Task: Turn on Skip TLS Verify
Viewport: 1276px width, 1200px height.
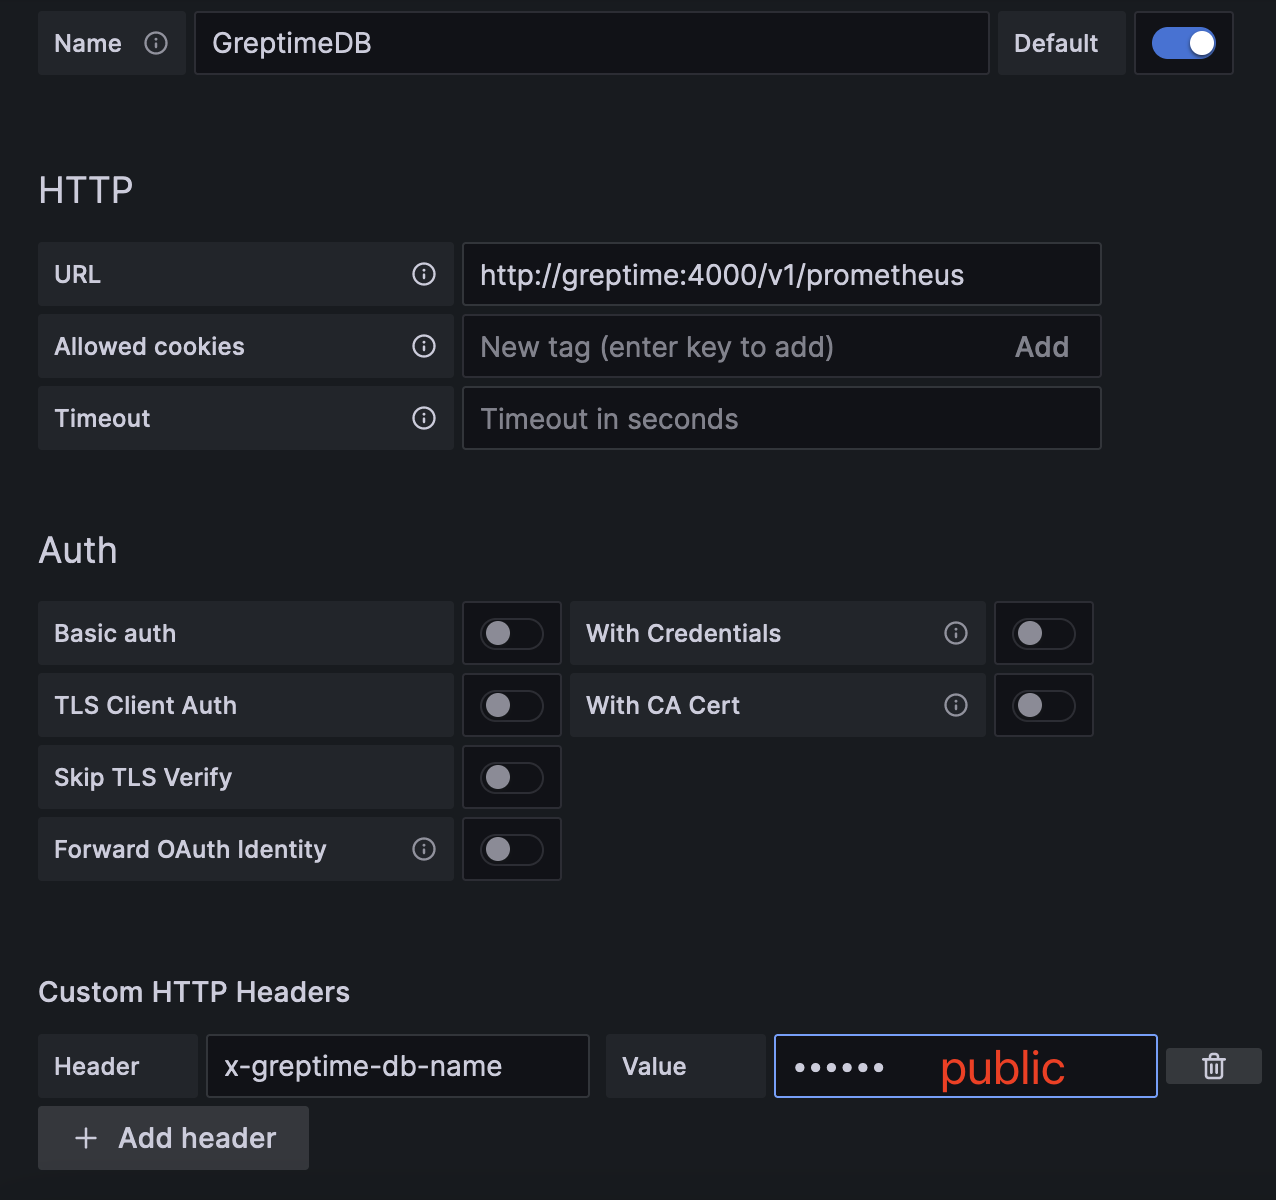Action: 511,777
